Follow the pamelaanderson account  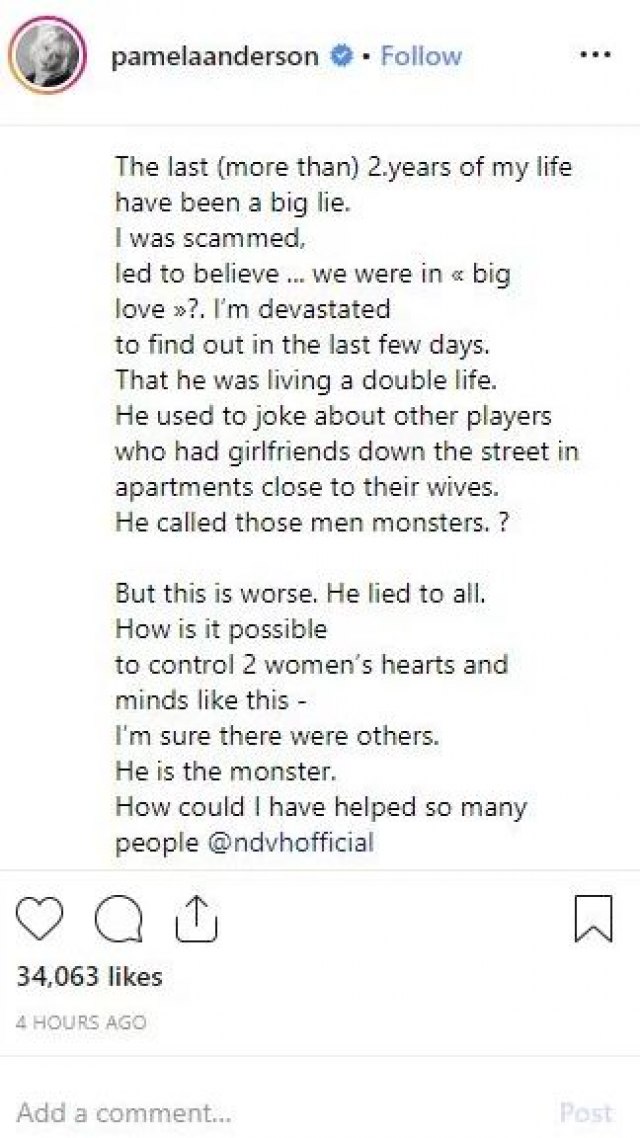(419, 58)
